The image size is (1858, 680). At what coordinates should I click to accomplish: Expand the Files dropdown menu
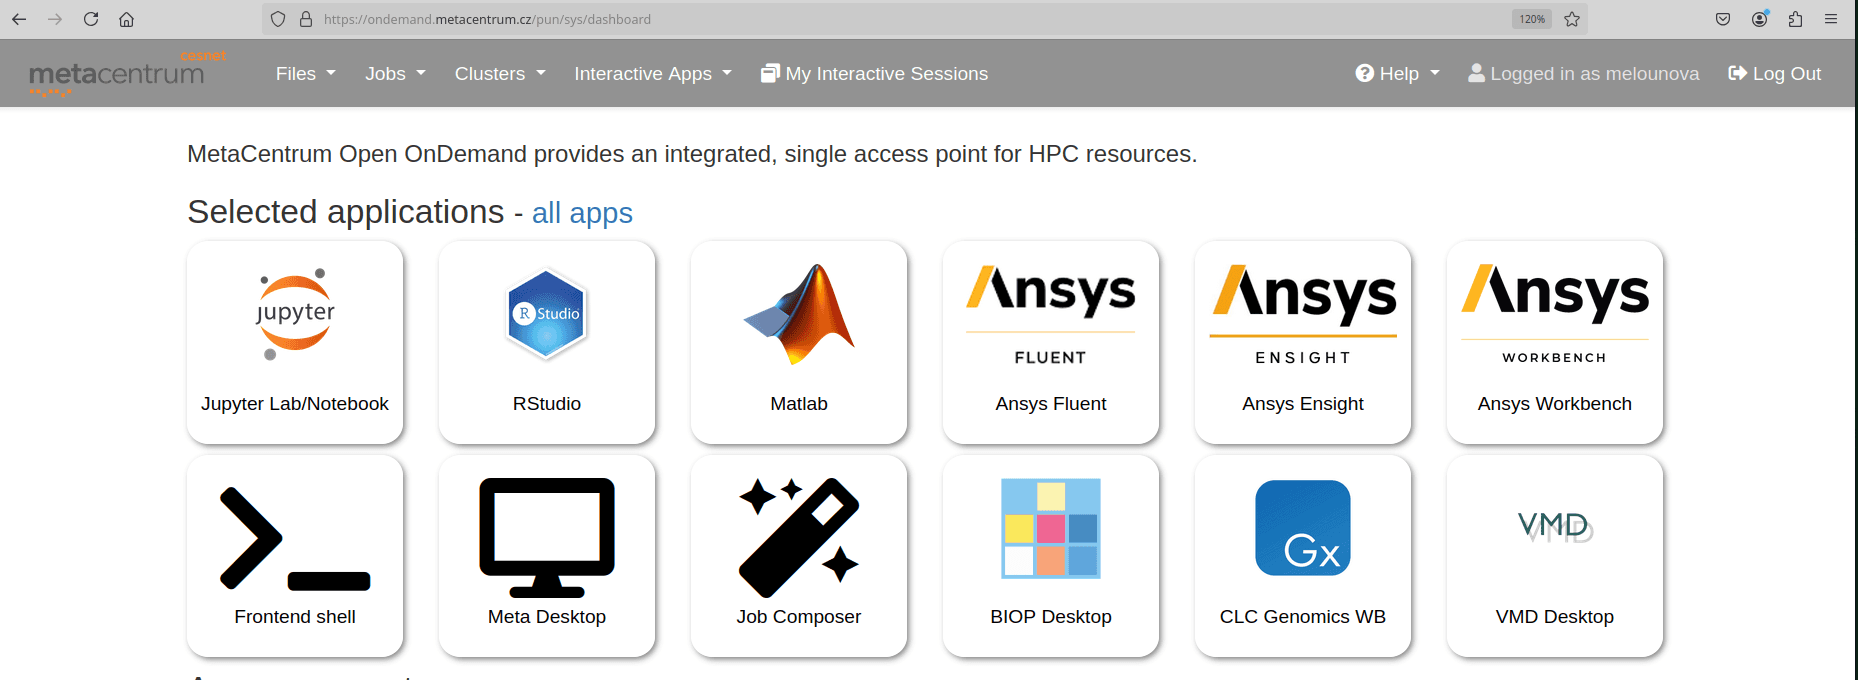pyautogui.click(x=305, y=74)
